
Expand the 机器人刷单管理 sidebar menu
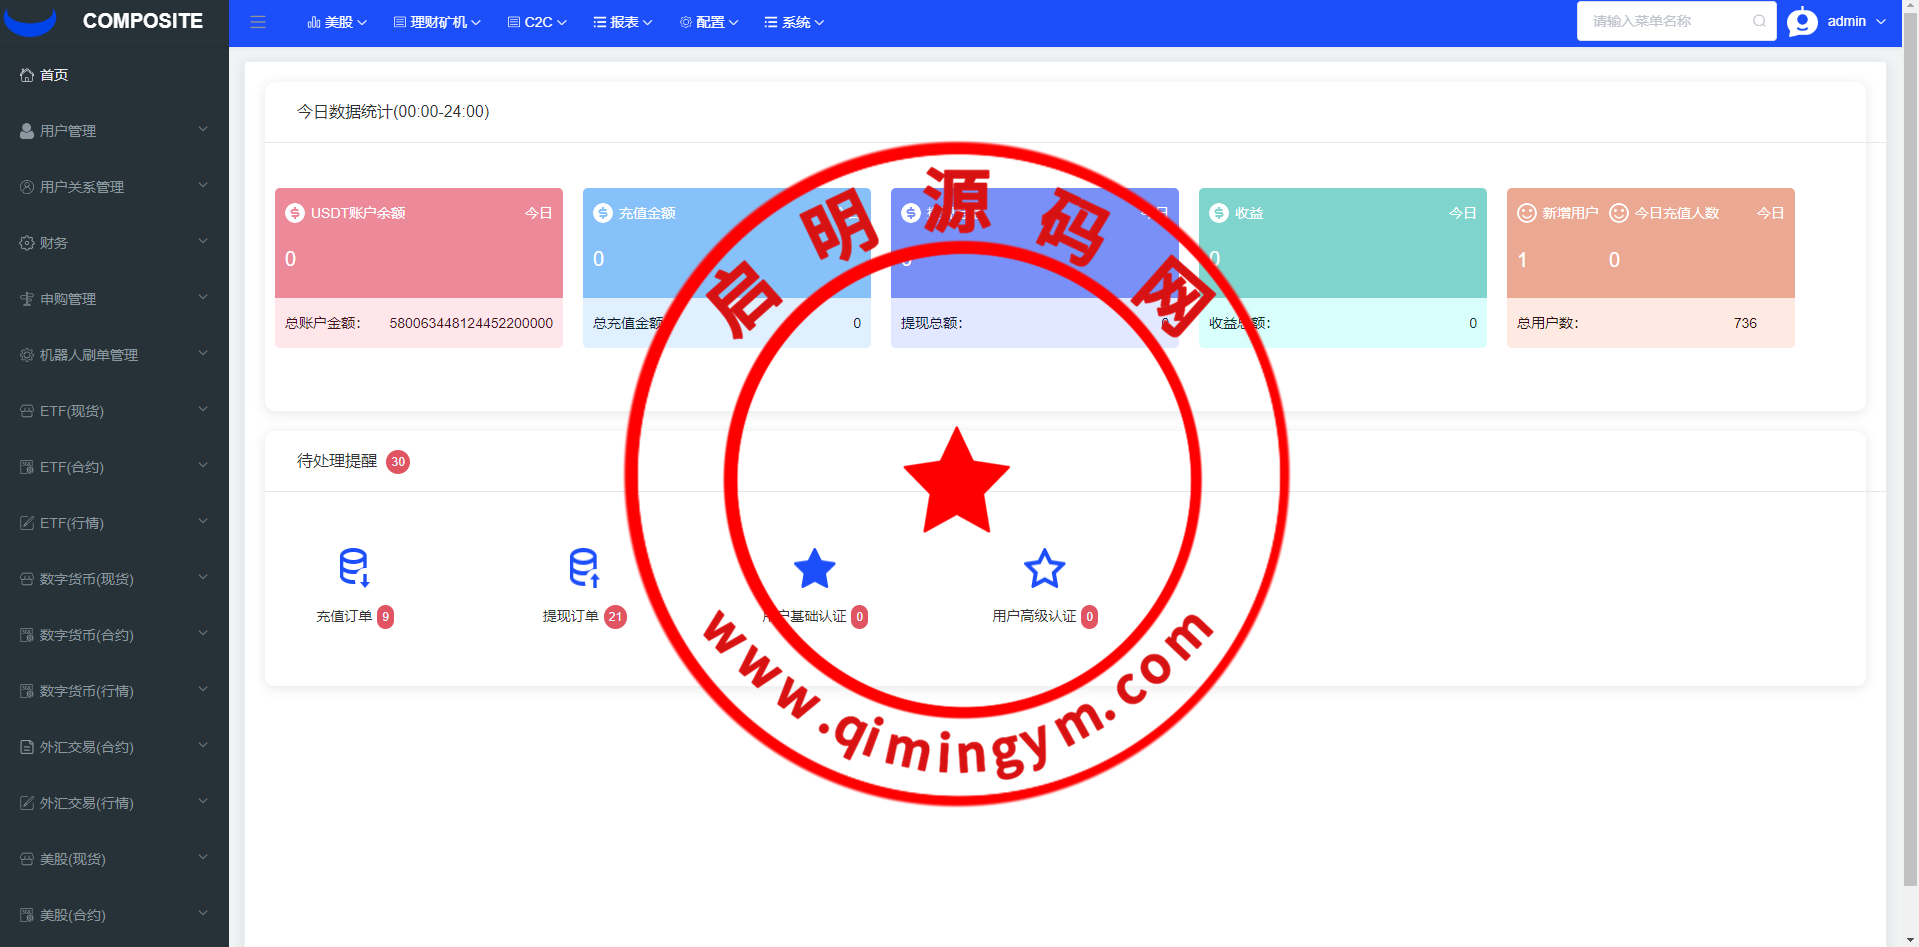[x=114, y=355]
